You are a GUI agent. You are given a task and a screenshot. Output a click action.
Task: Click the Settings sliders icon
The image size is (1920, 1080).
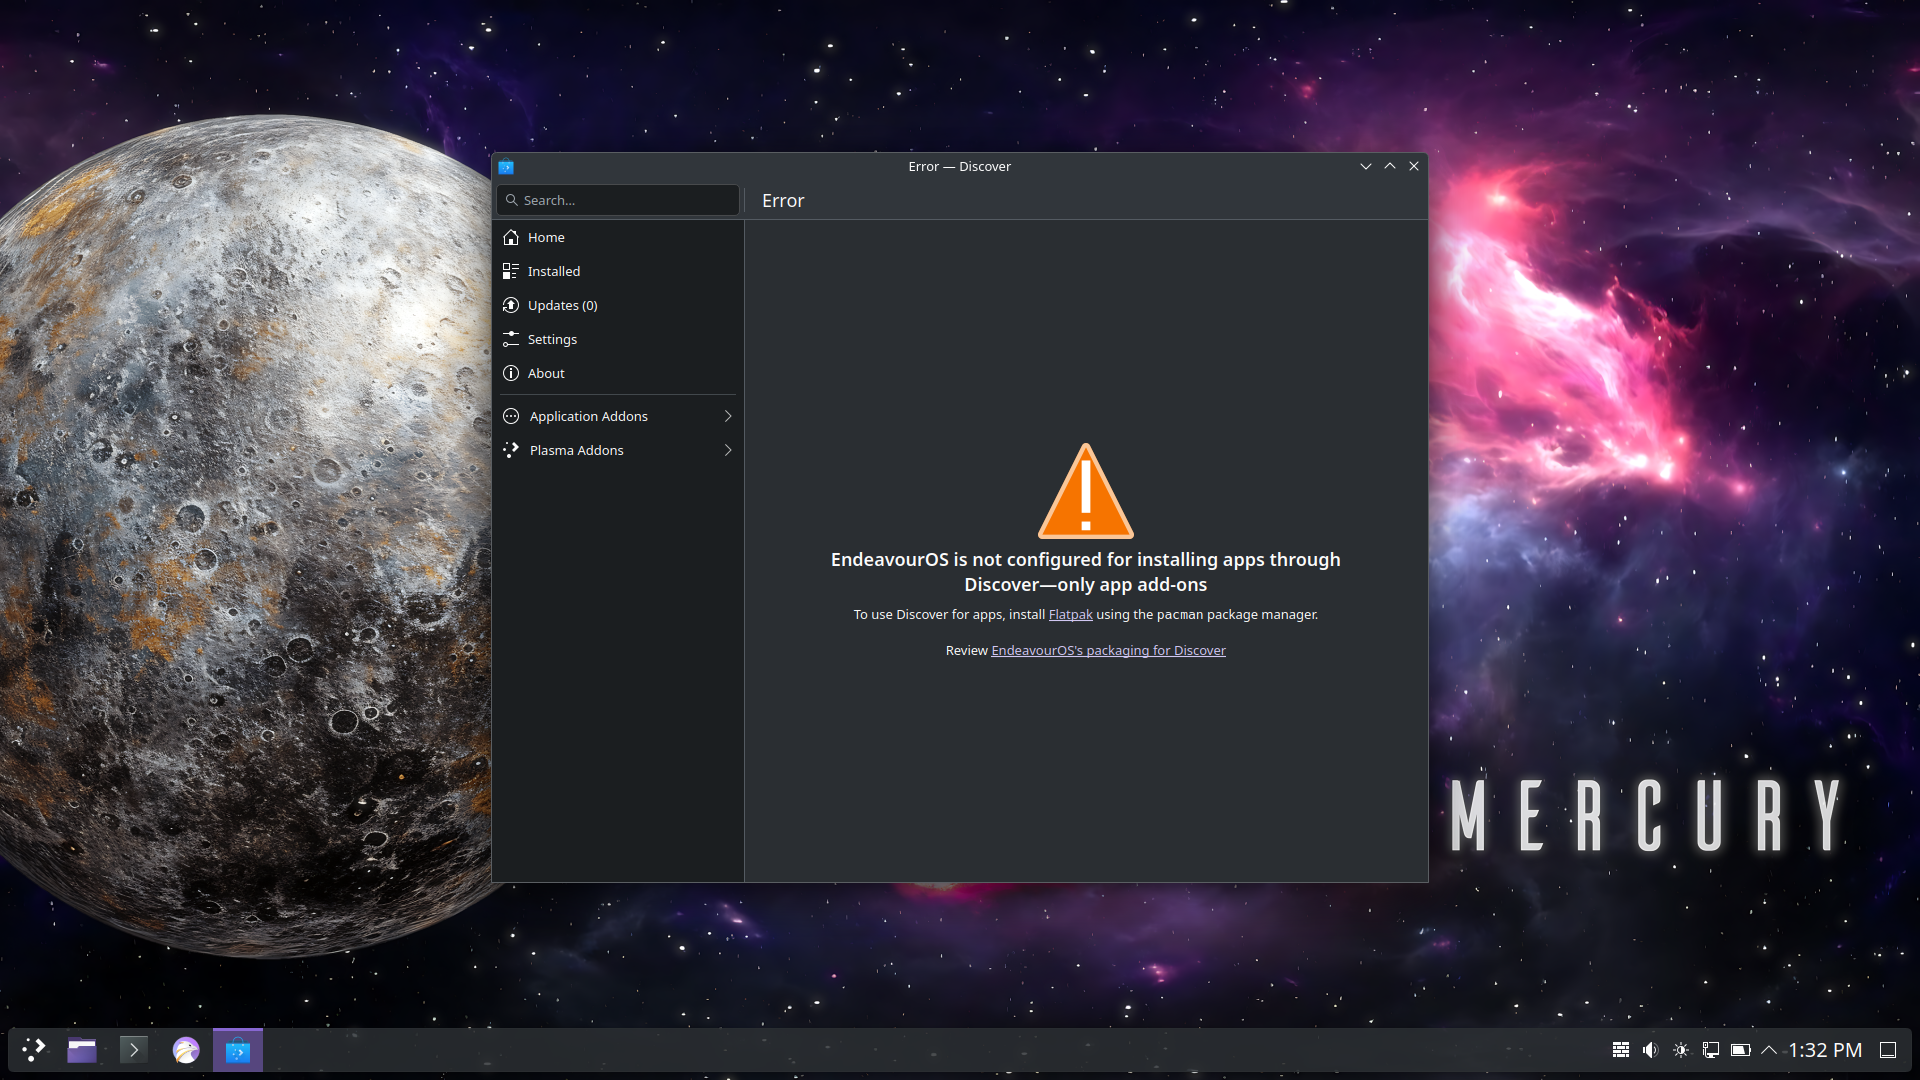tap(511, 339)
